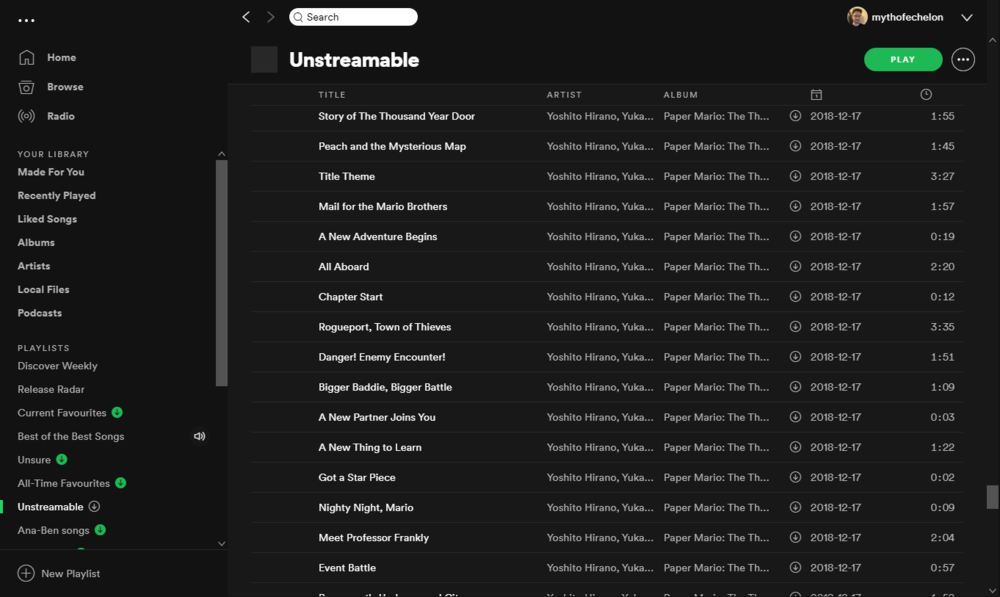Screen dimensions: 1000x597
Task: Open Liked Songs in library
Action: coord(47,219)
